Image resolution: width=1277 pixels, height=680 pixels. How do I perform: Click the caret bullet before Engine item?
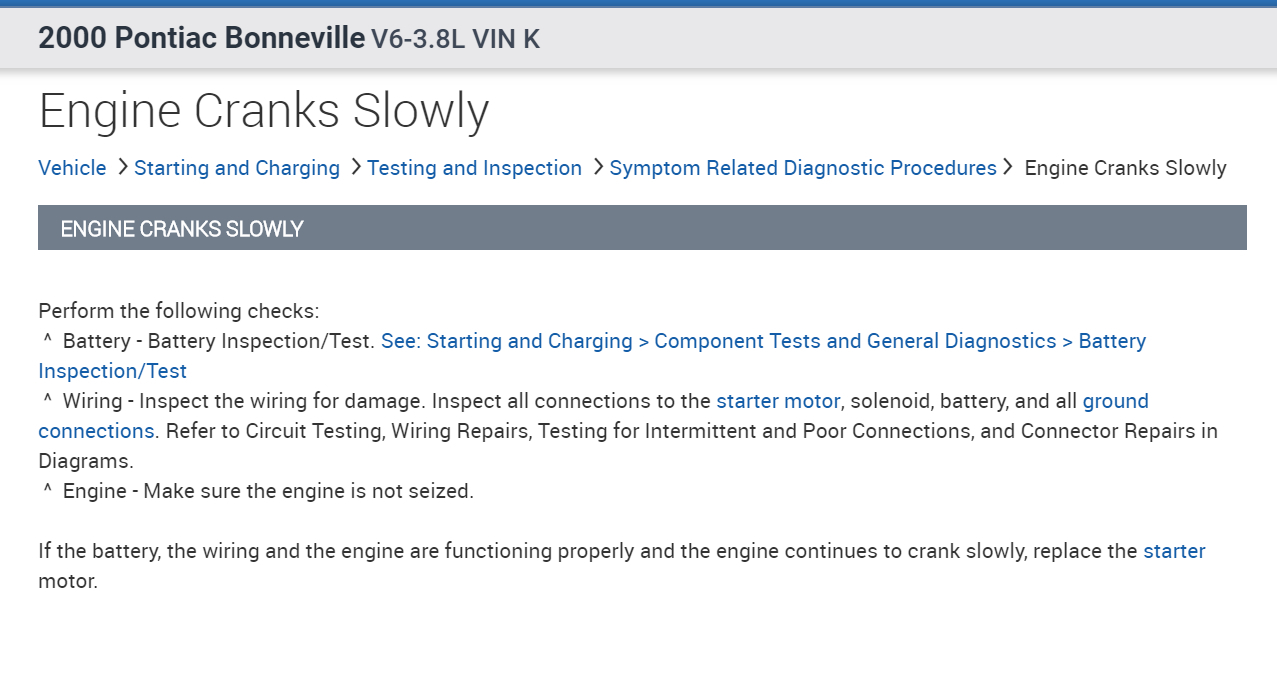pos(47,491)
